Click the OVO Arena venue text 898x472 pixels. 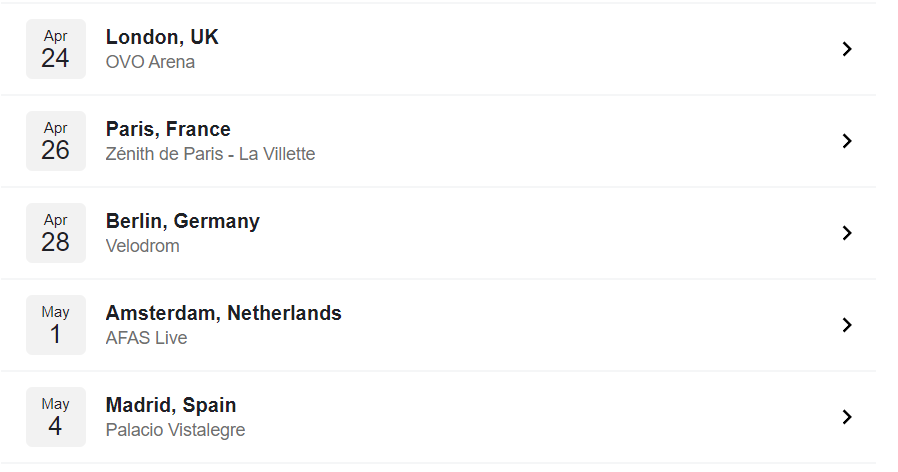coord(150,62)
